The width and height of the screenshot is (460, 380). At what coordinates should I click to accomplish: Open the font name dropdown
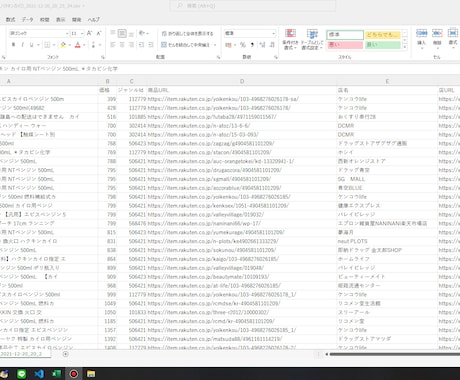pos(67,33)
